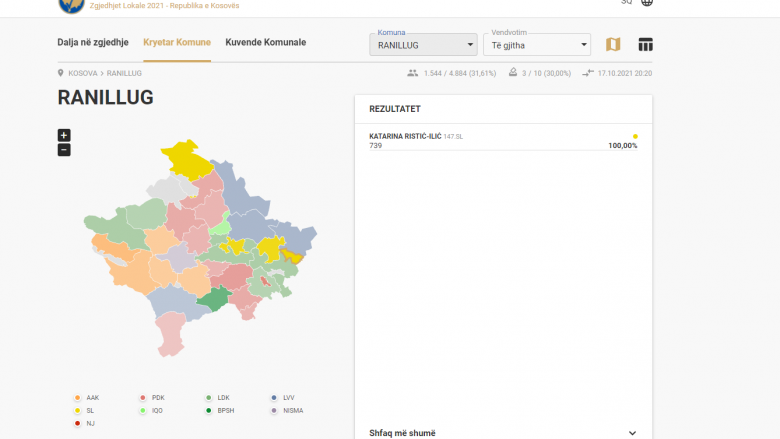Click the location pin breadcrumb icon
This screenshot has height=439, width=780.
coord(61,73)
